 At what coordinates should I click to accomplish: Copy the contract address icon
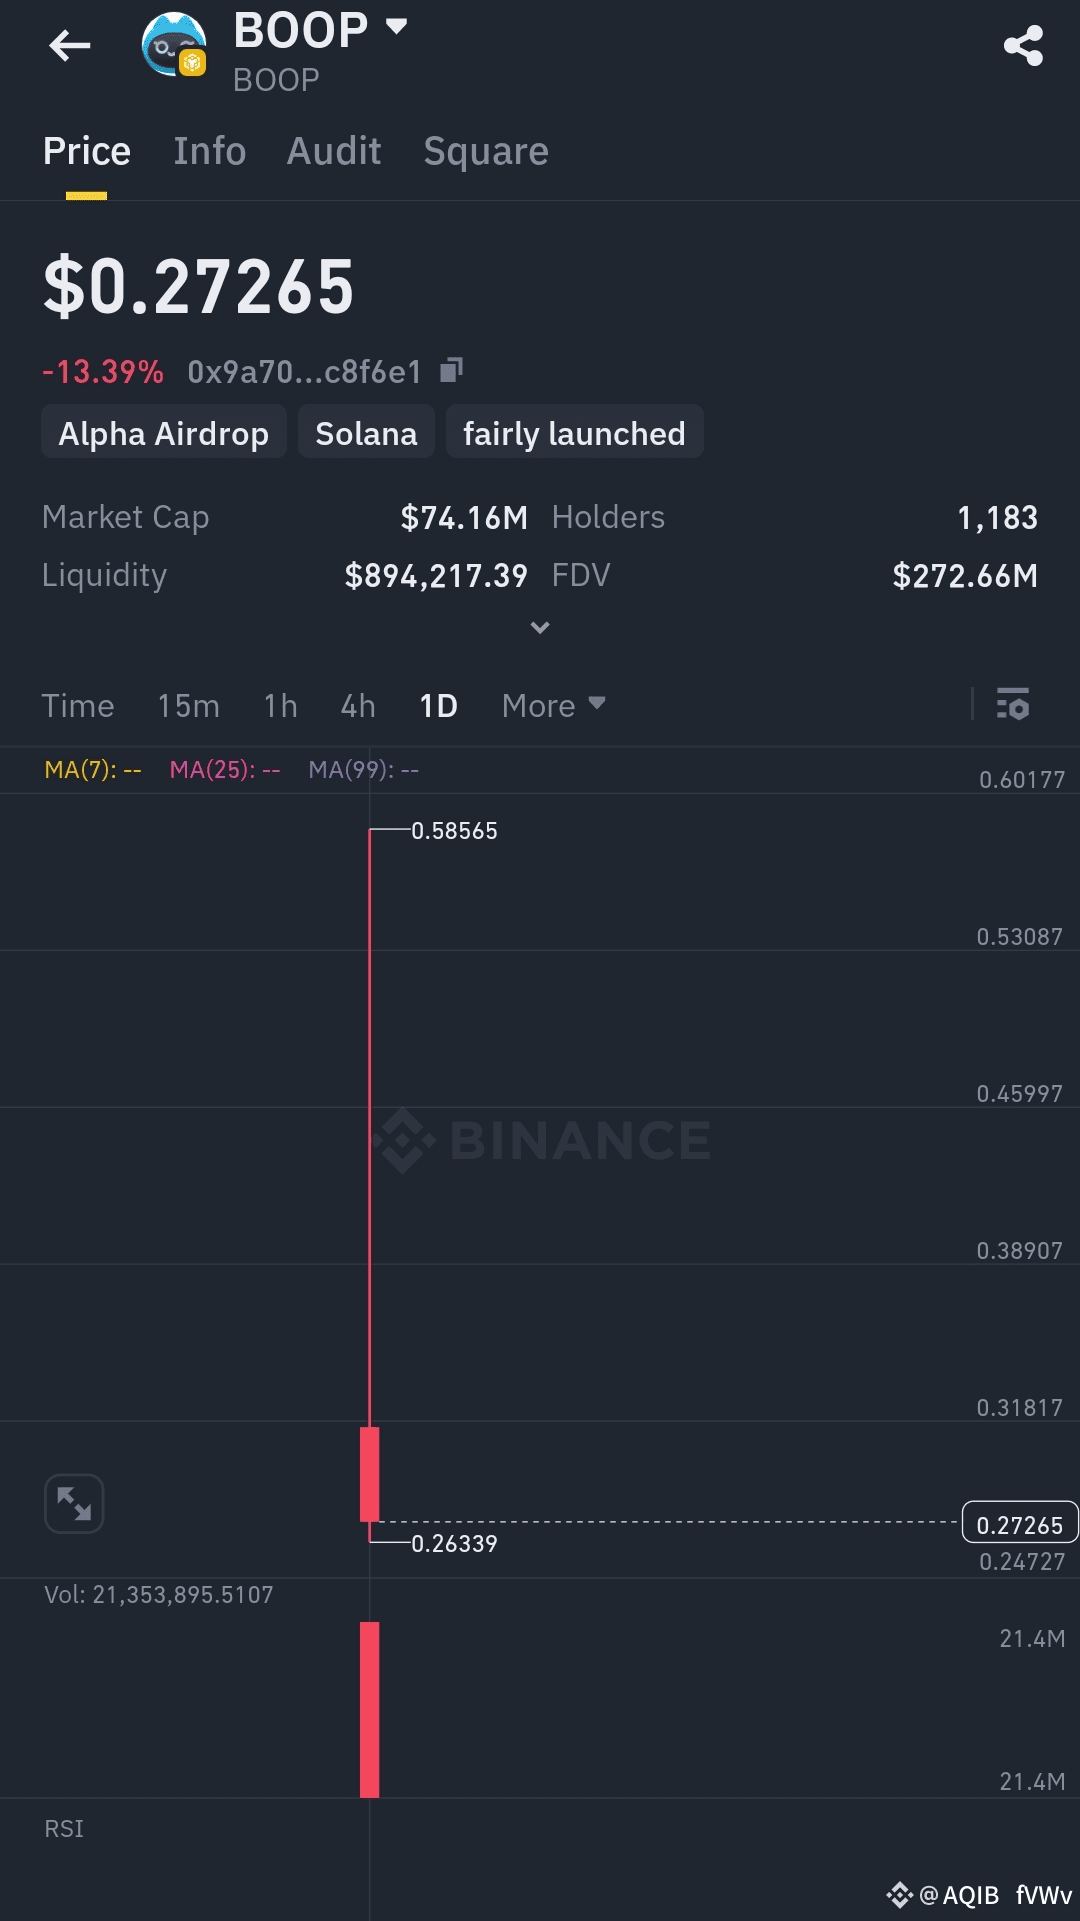click(x=451, y=371)
